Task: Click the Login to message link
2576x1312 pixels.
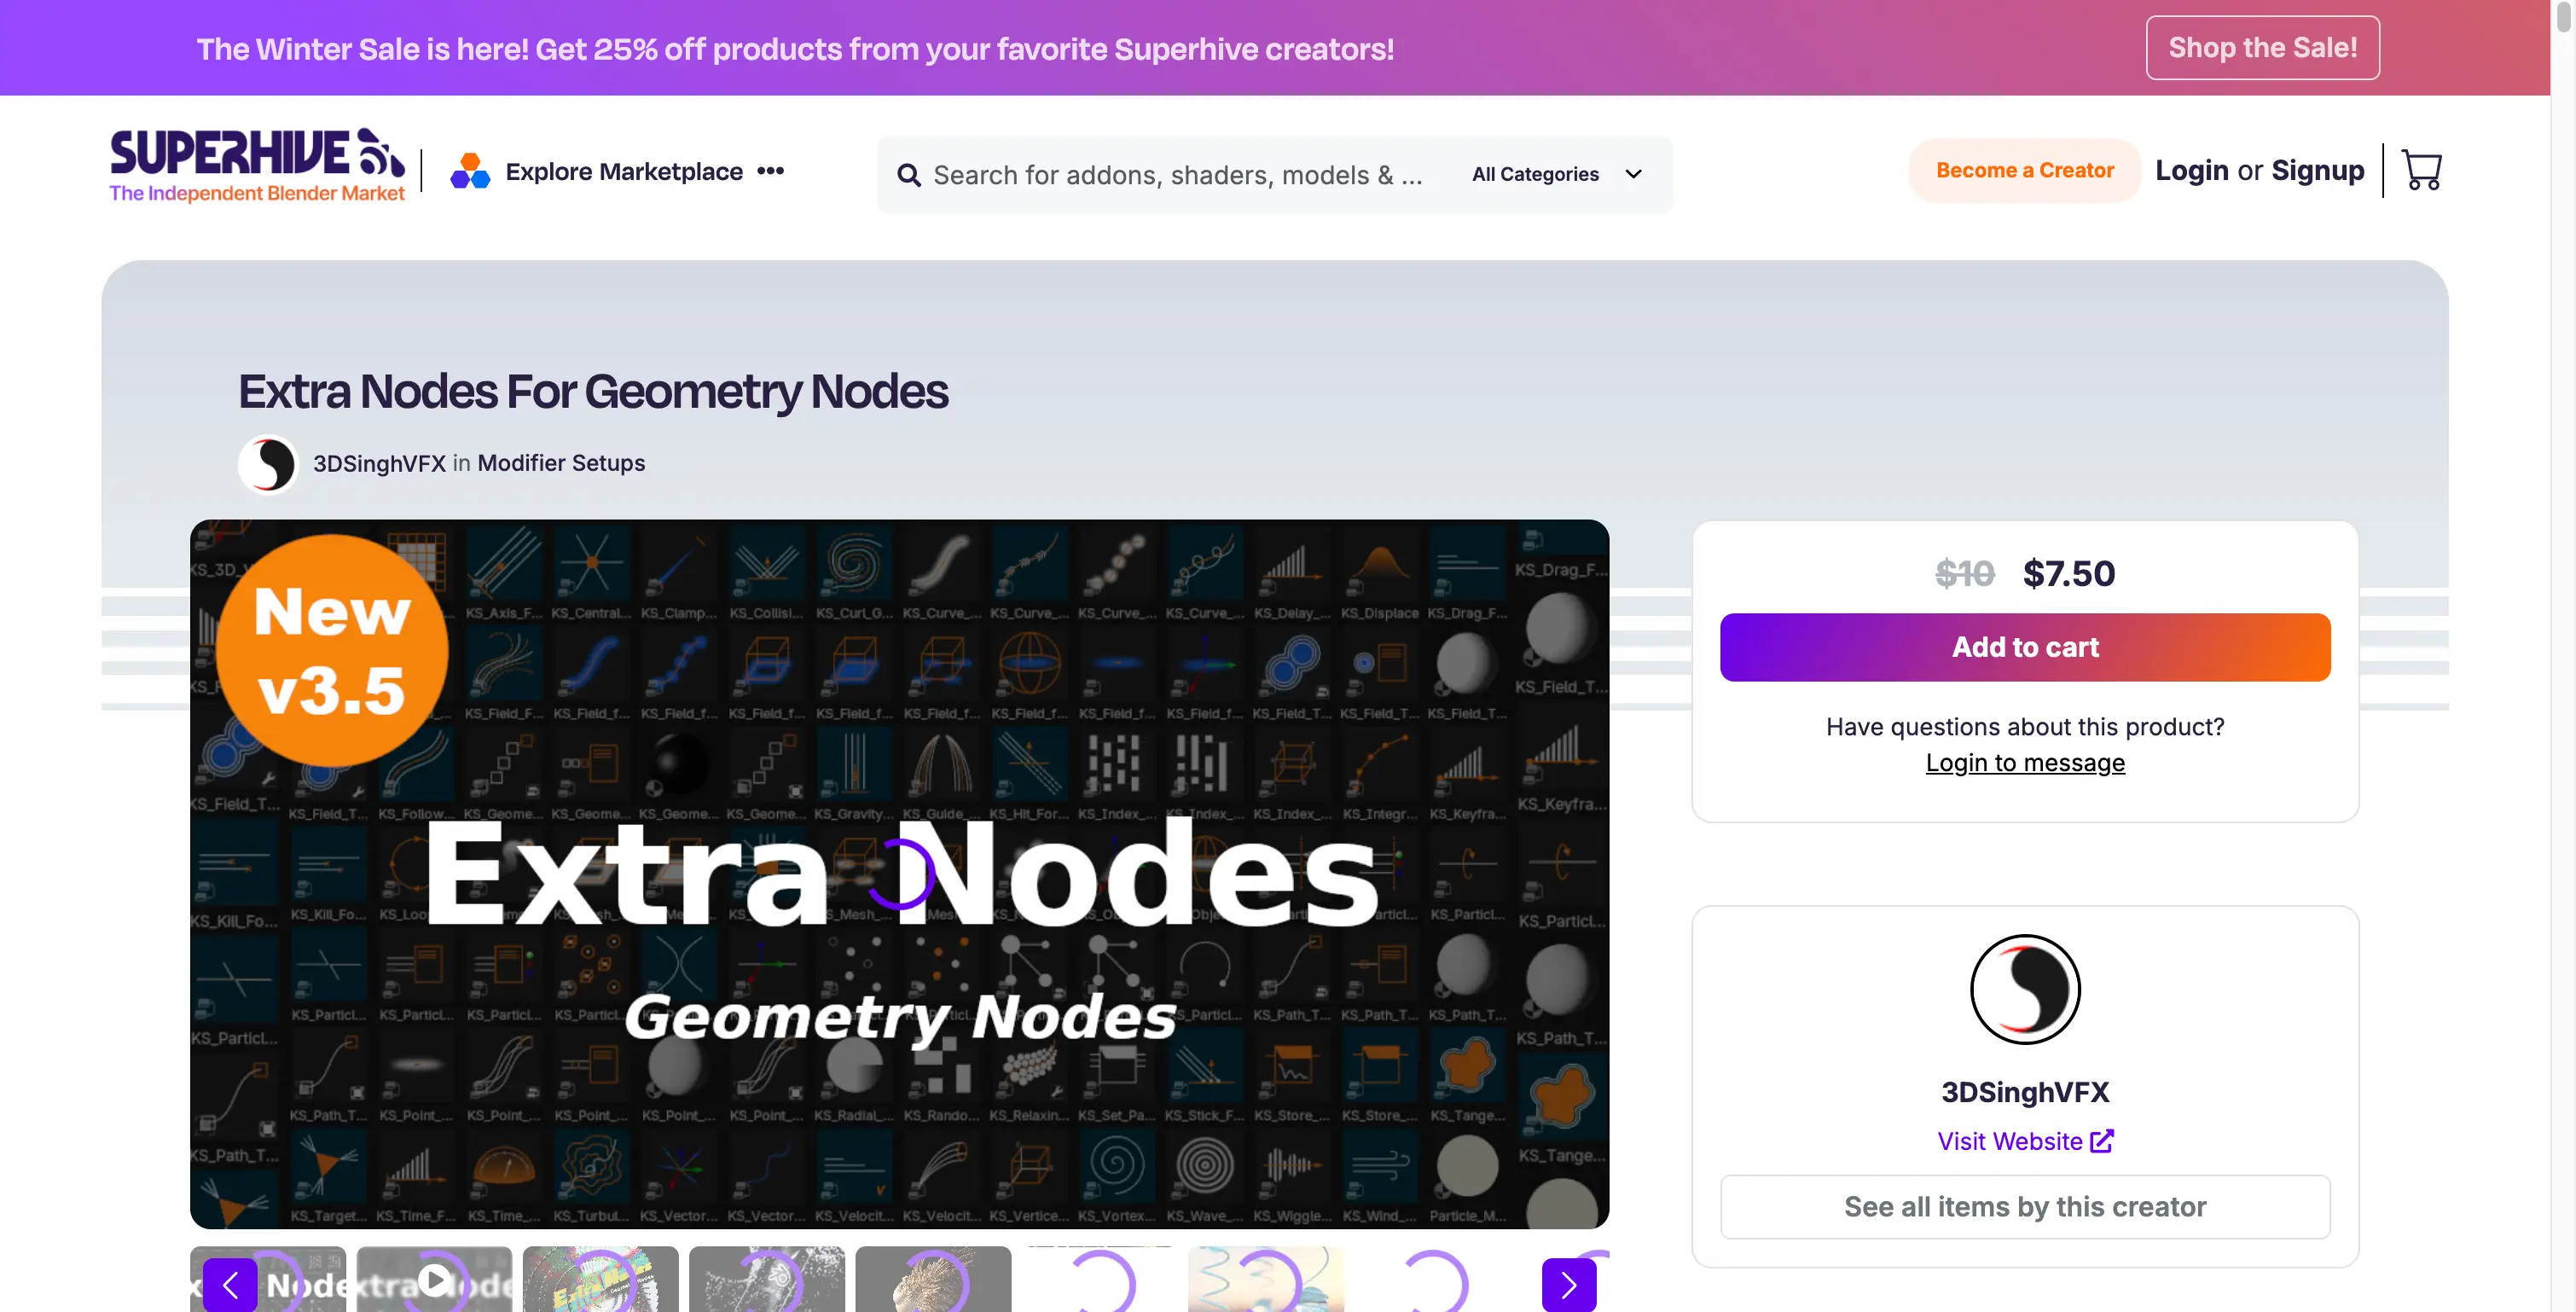Action: pos(2025,762)
